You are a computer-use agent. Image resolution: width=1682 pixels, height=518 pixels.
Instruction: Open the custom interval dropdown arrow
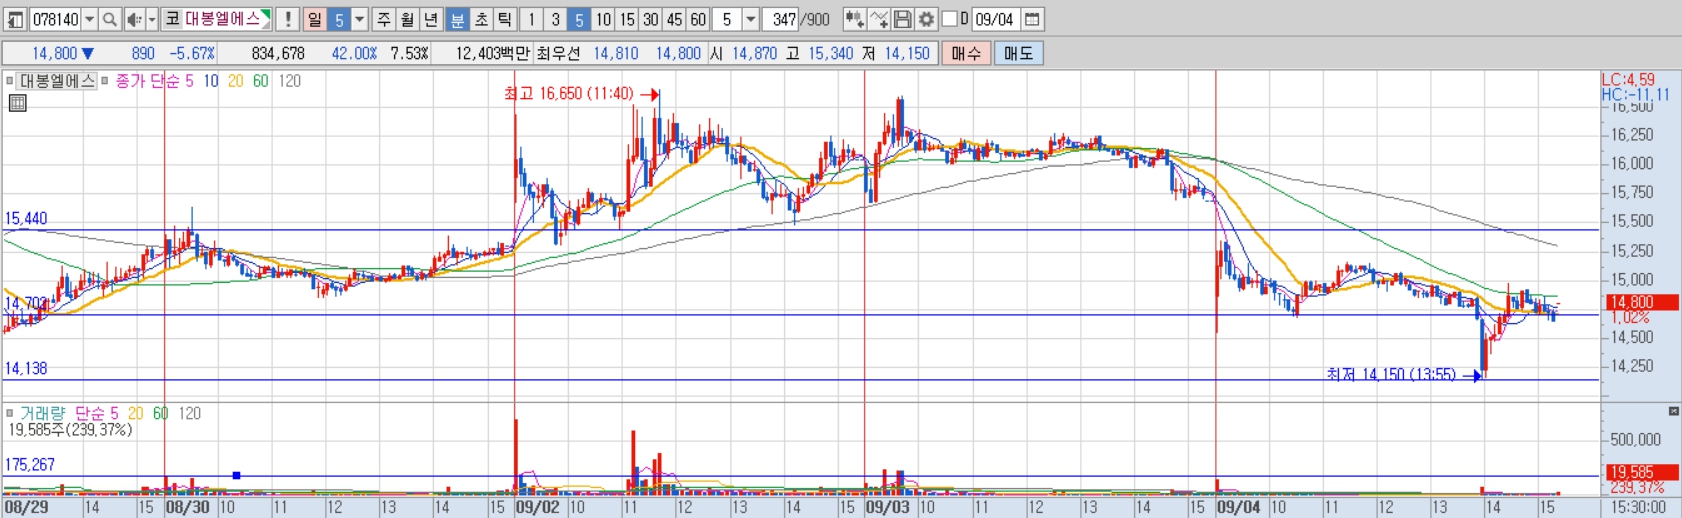751,19
